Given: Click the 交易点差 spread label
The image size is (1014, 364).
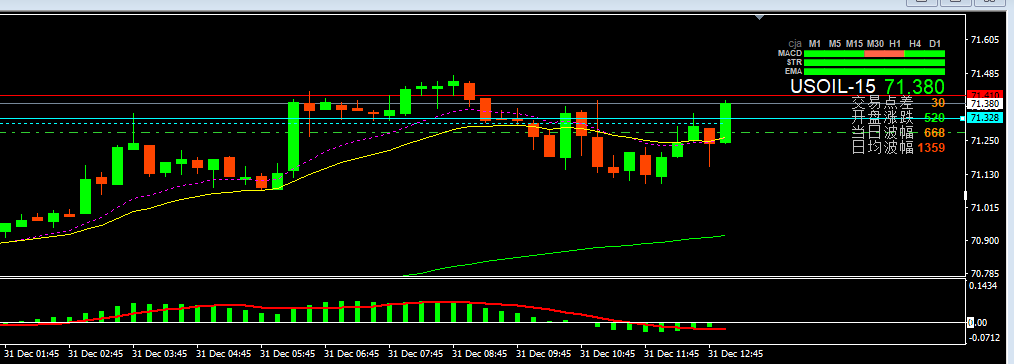Looking at the screenshot, I should (x=882, y=102).
